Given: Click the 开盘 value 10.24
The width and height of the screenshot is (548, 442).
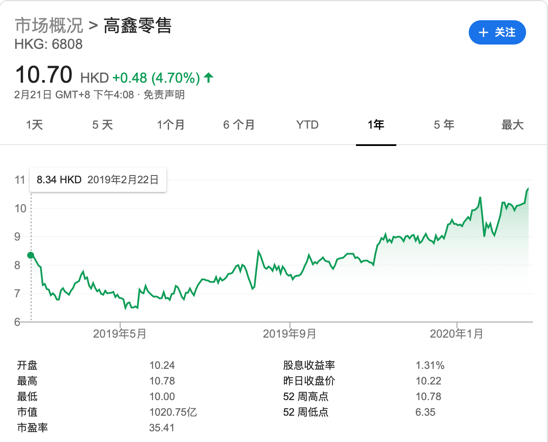Looking at the screenshot, I should (x=162, y=365).
